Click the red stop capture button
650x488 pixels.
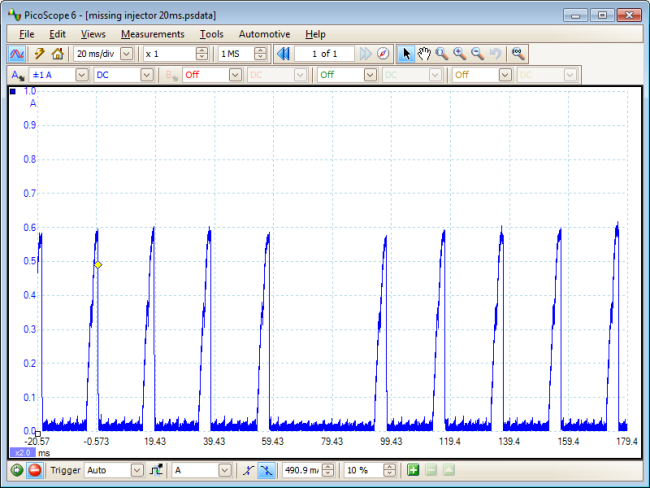coord(34,470)
